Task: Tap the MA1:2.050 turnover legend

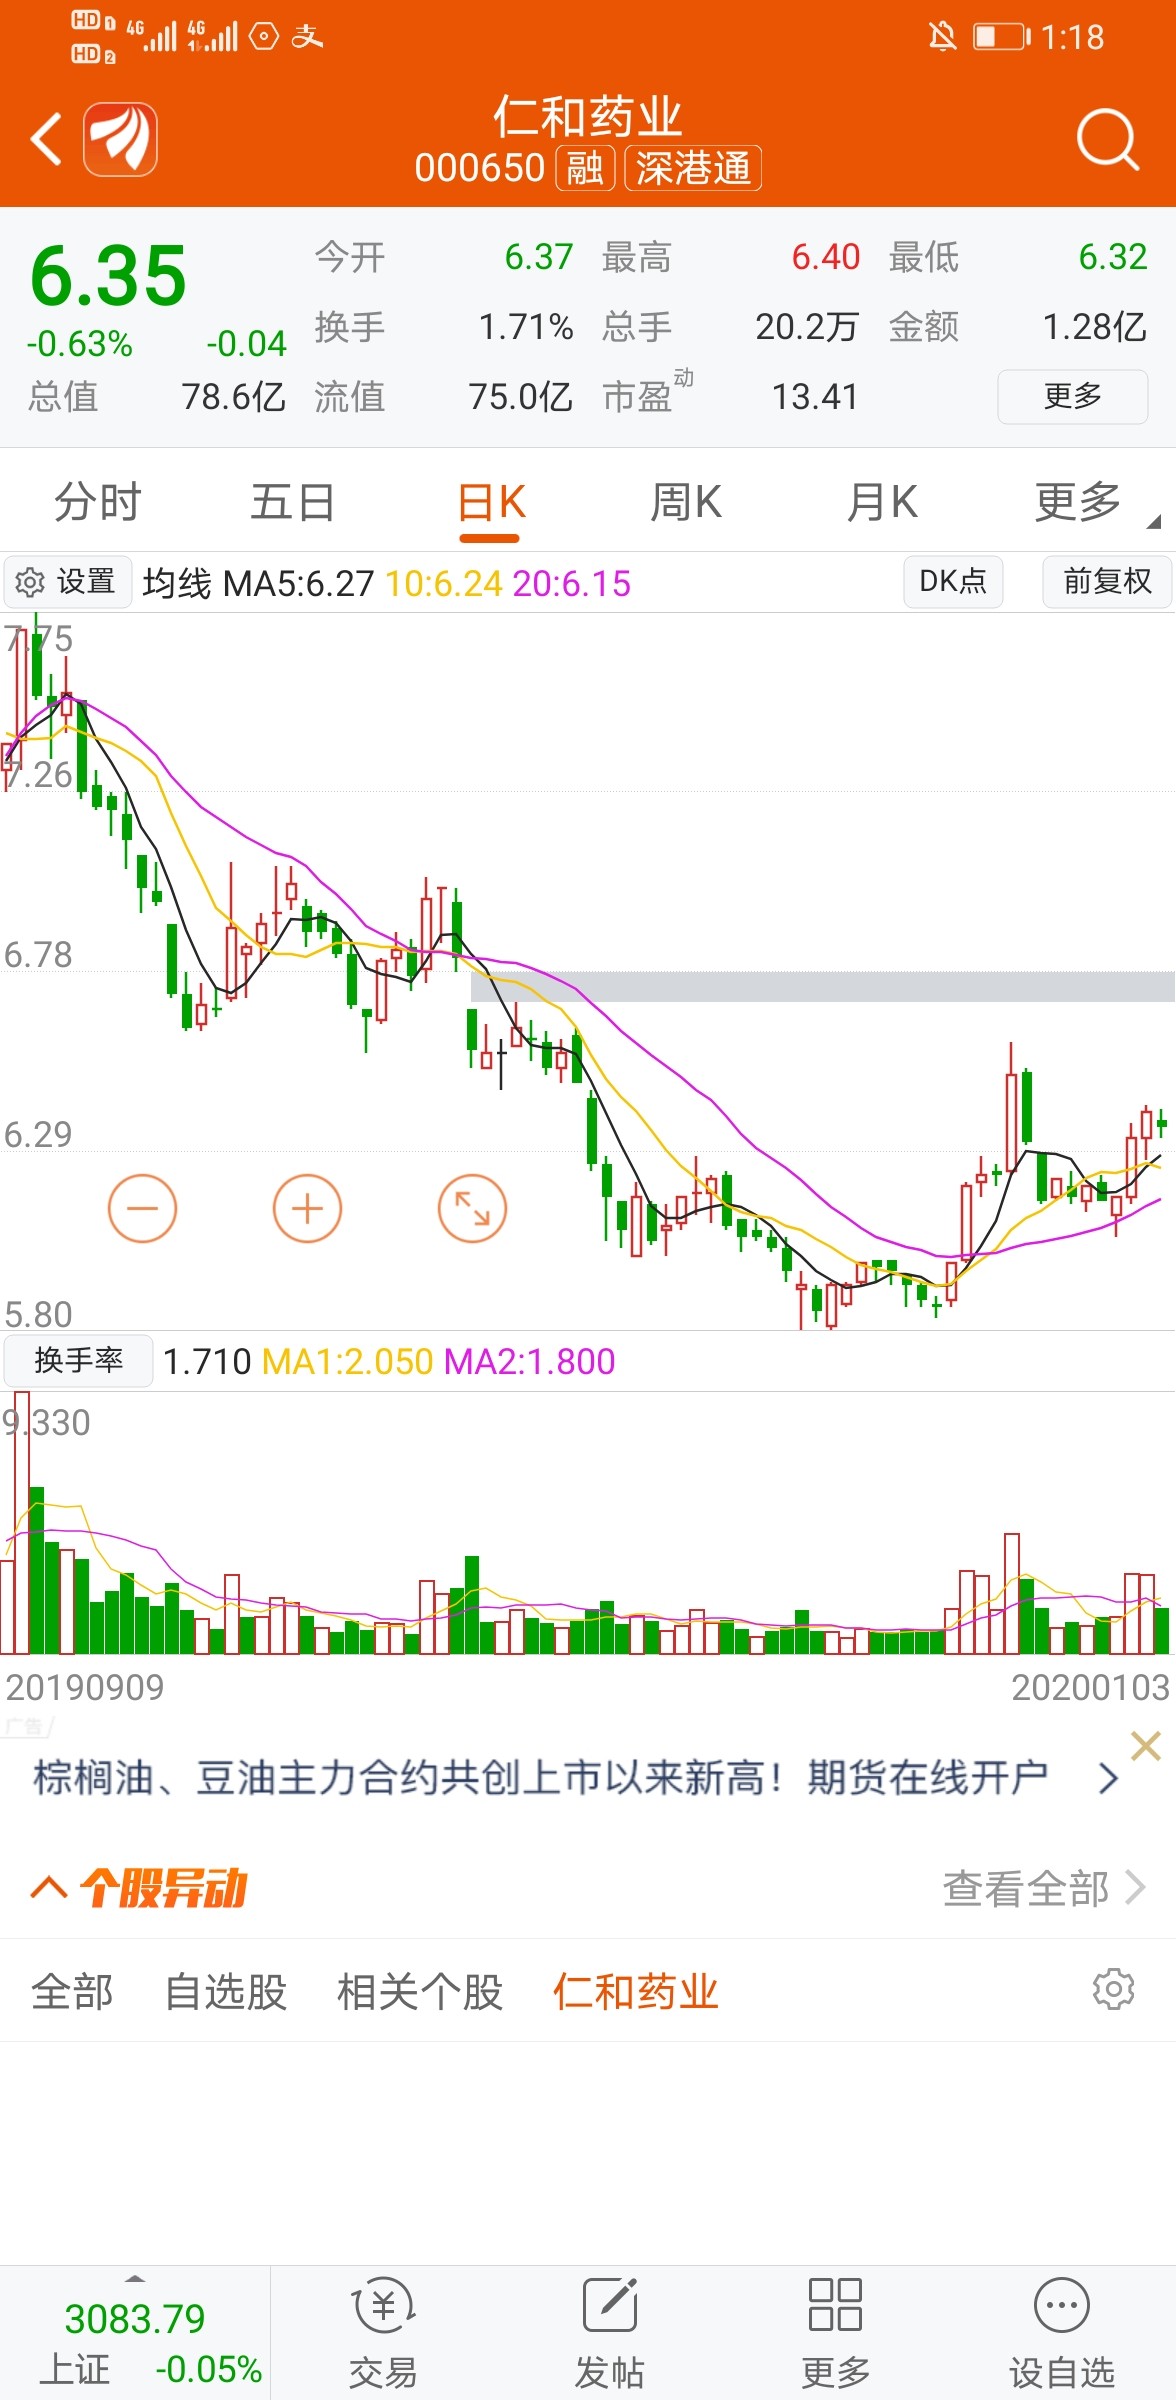Action: click(348, 1361)
